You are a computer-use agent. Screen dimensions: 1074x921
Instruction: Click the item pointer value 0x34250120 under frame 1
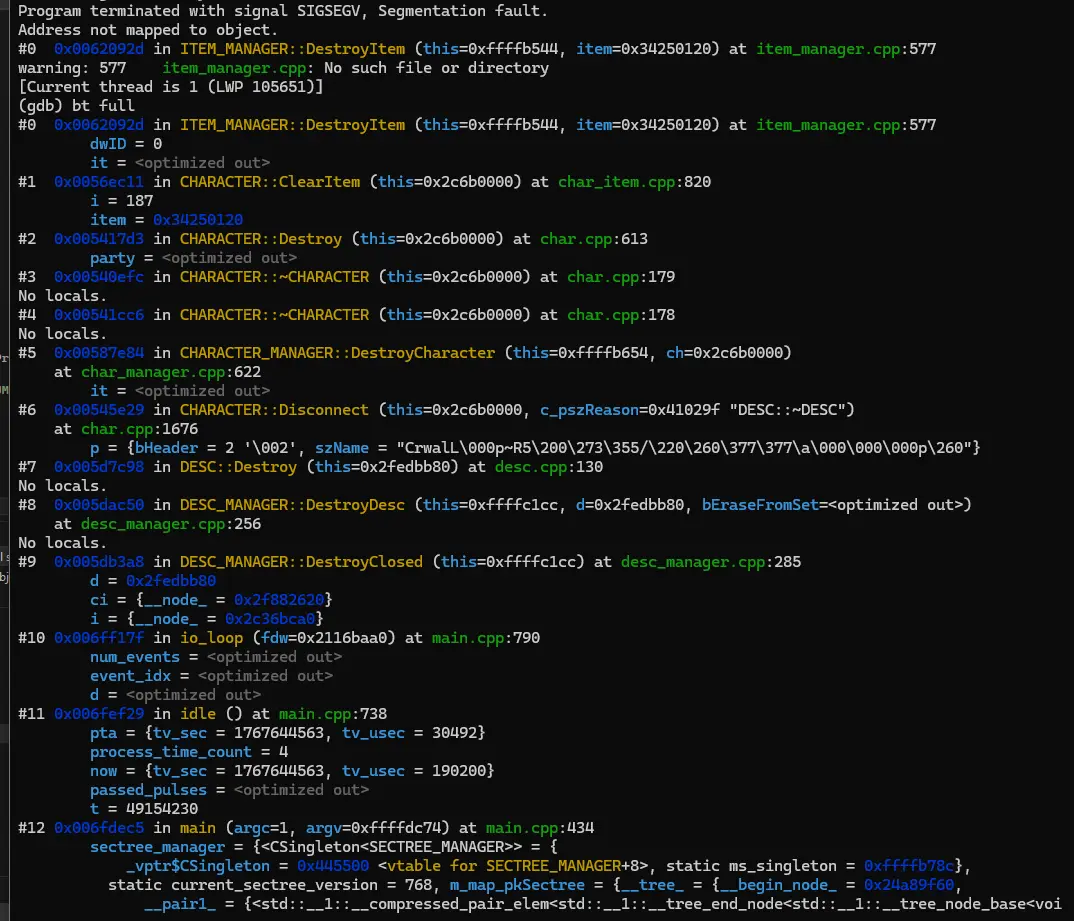(198, 220)
